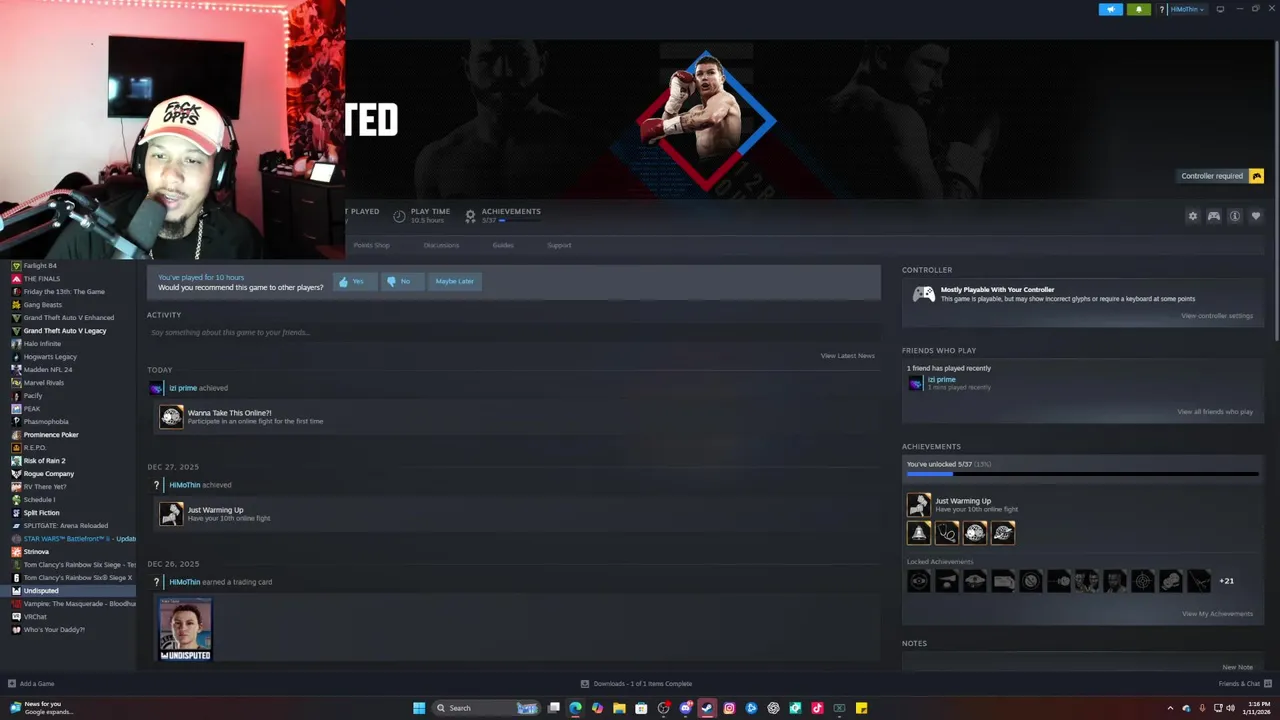Open the second unlocked achievement icon
The width and height of the screenshot is (1280, 720).
tap(947, 533)
